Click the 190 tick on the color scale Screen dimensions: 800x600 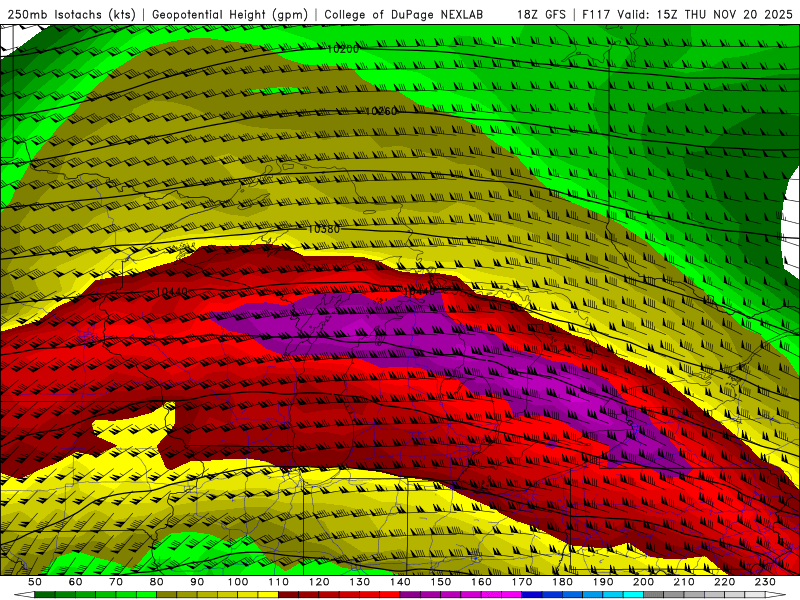coord(603,582)
